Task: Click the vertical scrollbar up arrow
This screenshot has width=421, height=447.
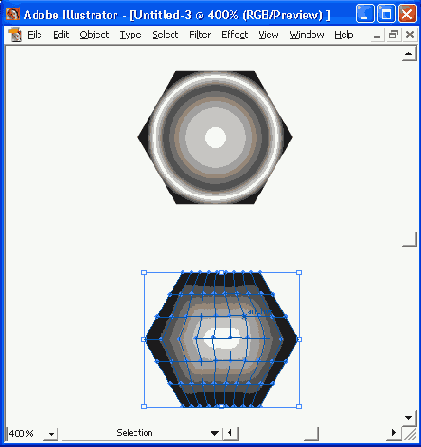Action: (409, 54)
